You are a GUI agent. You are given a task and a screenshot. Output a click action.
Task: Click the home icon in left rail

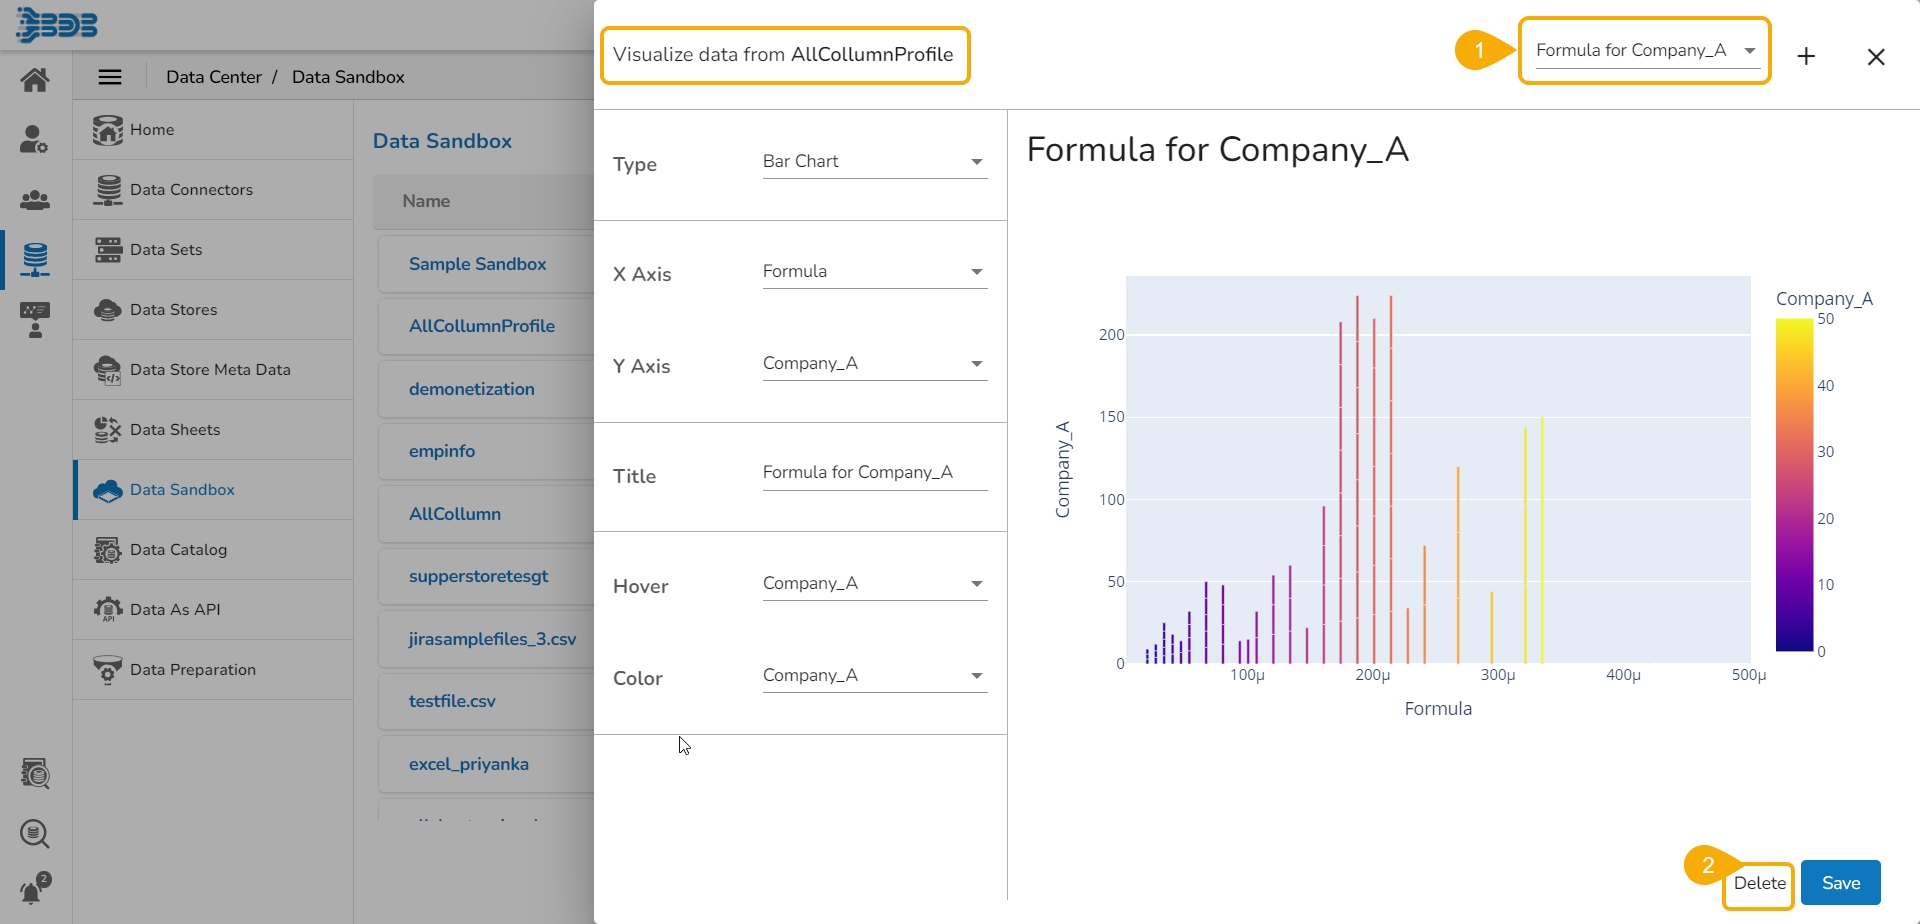click(x=35, y=80)
